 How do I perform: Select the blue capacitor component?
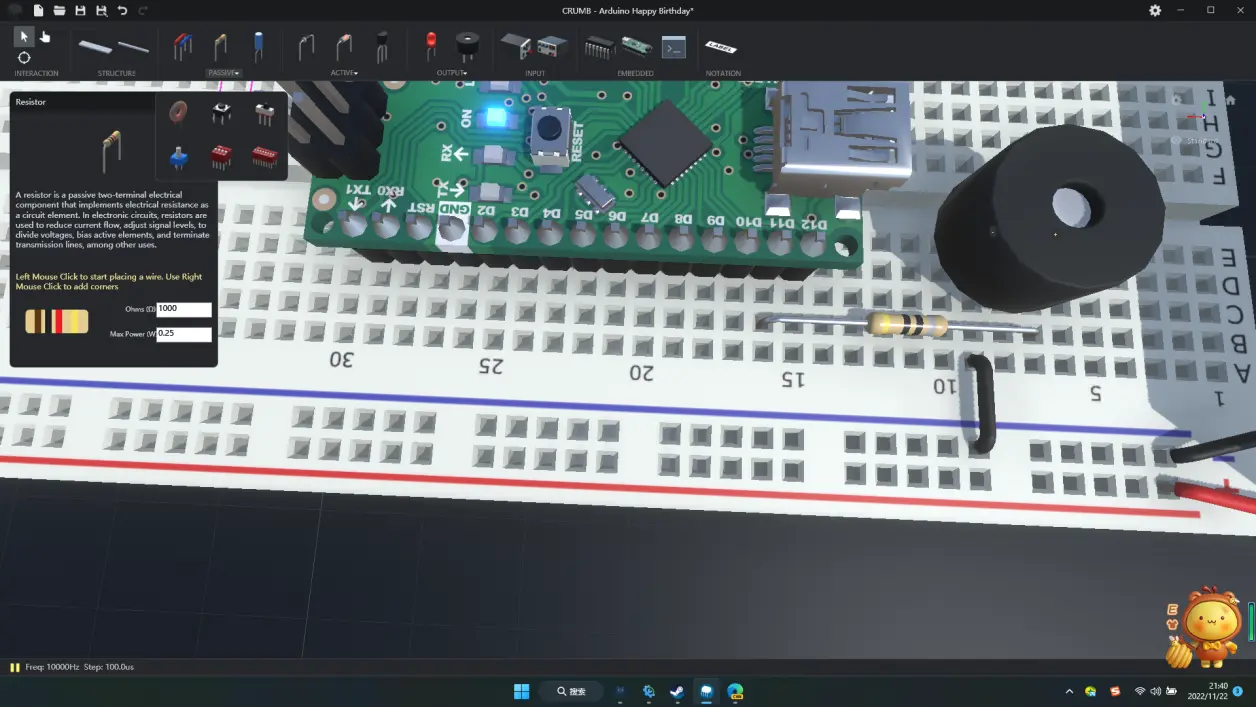[258, 46]
